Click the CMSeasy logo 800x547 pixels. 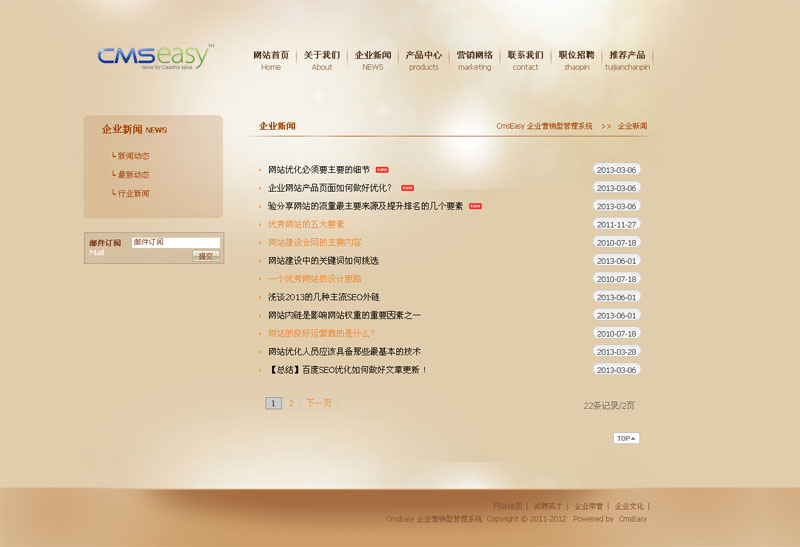[155, 57]
